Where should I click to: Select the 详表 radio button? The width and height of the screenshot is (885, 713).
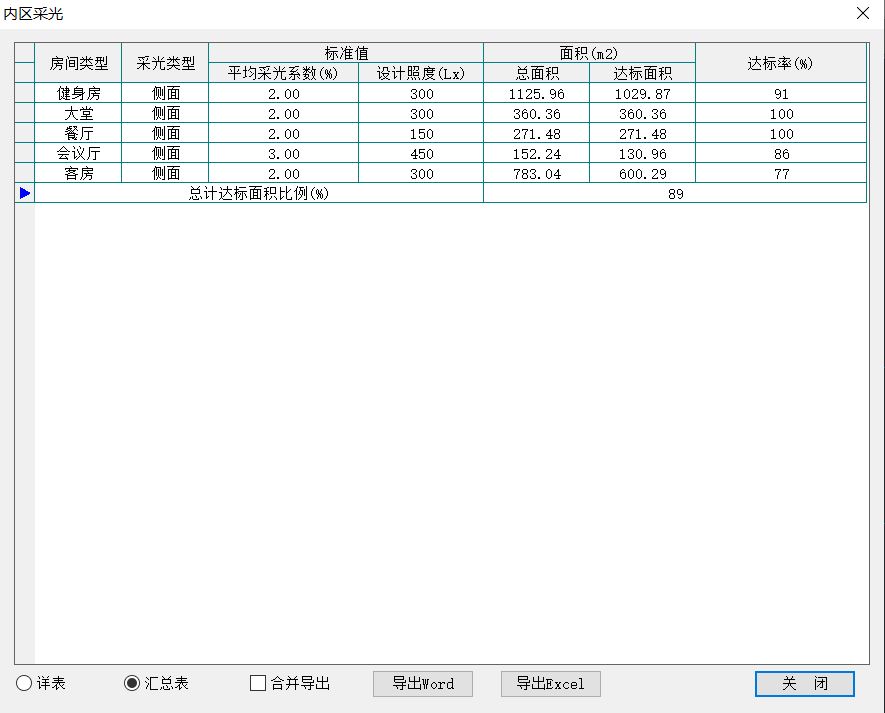point(24,684)
